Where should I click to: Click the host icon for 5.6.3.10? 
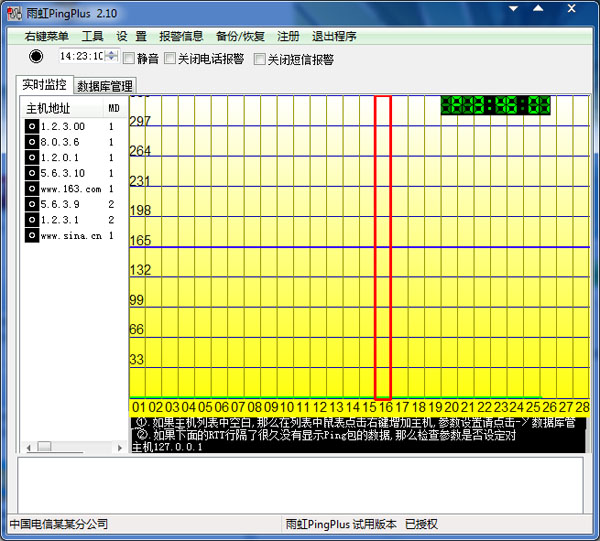tap(32, 173)
